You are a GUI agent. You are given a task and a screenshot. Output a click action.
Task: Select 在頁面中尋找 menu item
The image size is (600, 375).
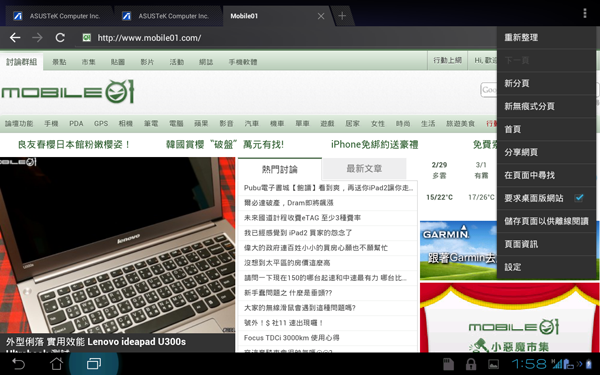coord(546,175)
